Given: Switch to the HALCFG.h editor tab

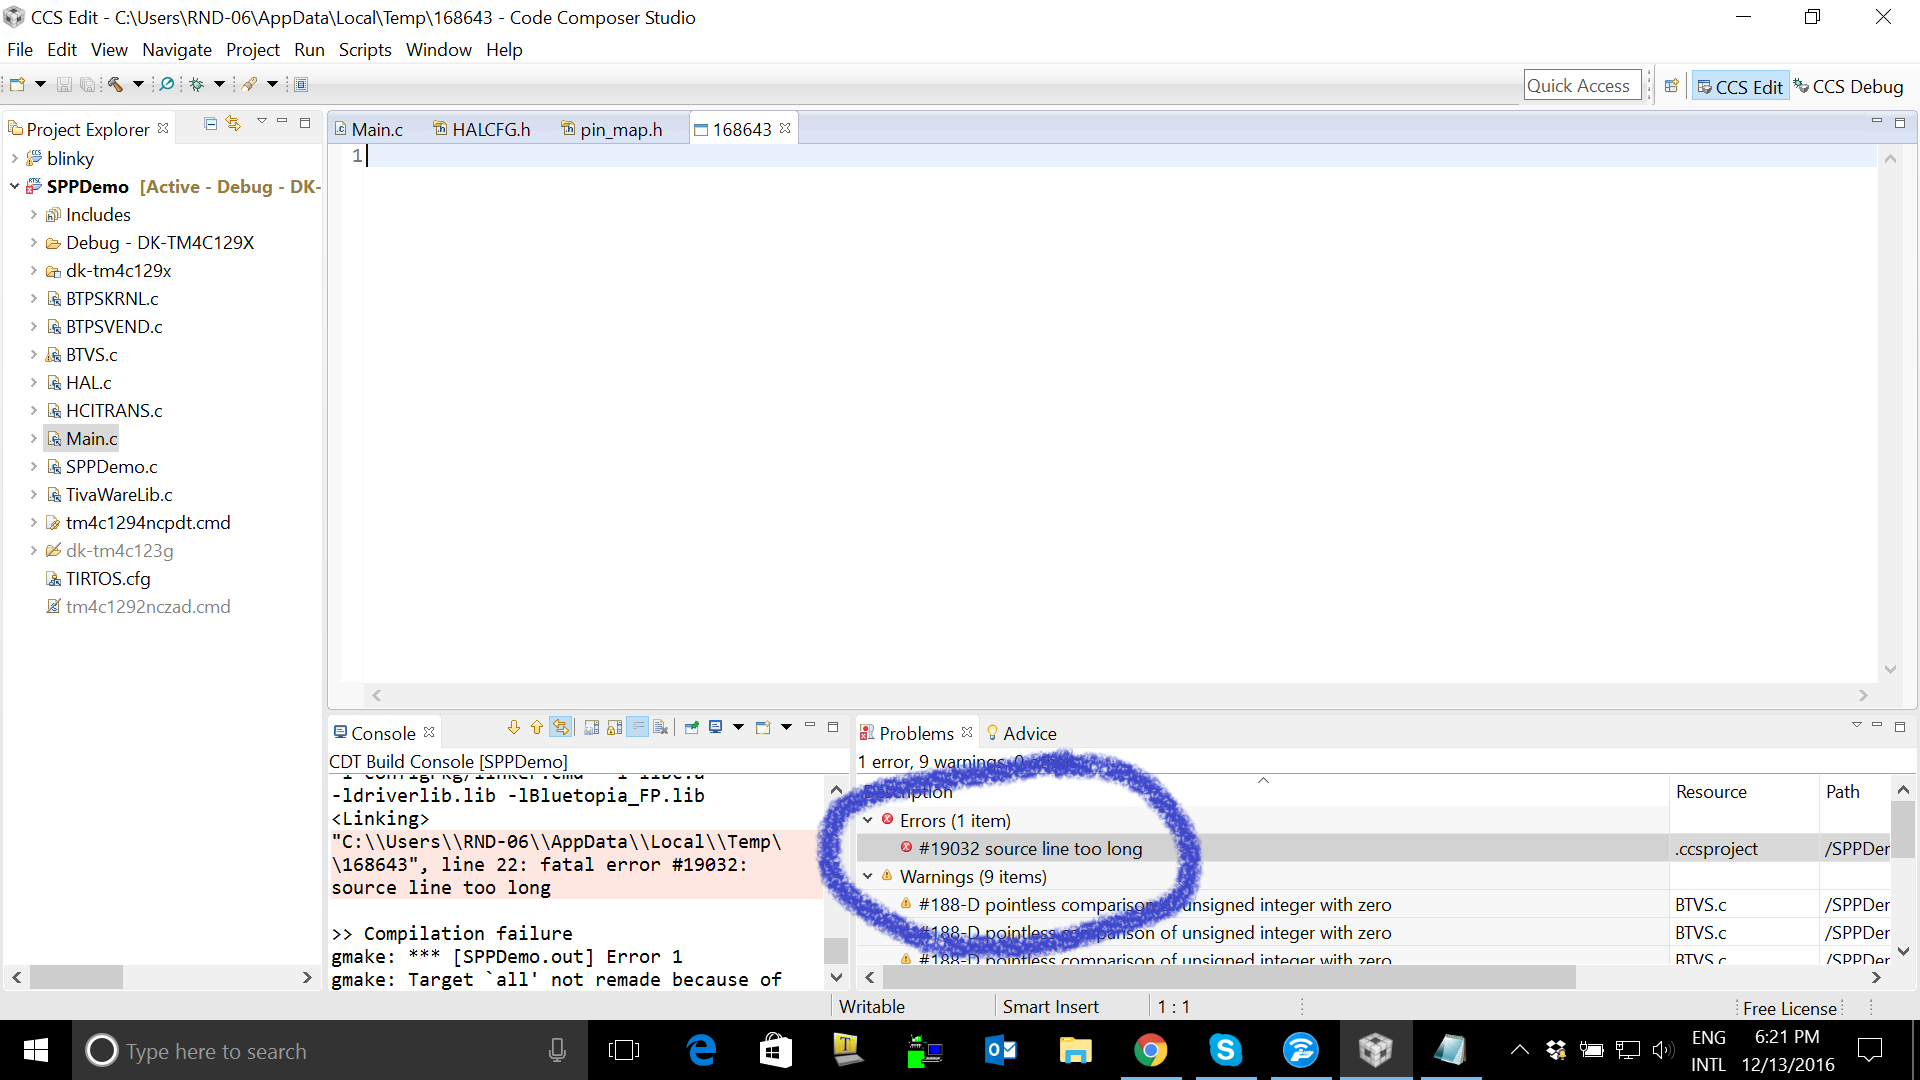Looking at the screenshot, I should click(482, 129).
